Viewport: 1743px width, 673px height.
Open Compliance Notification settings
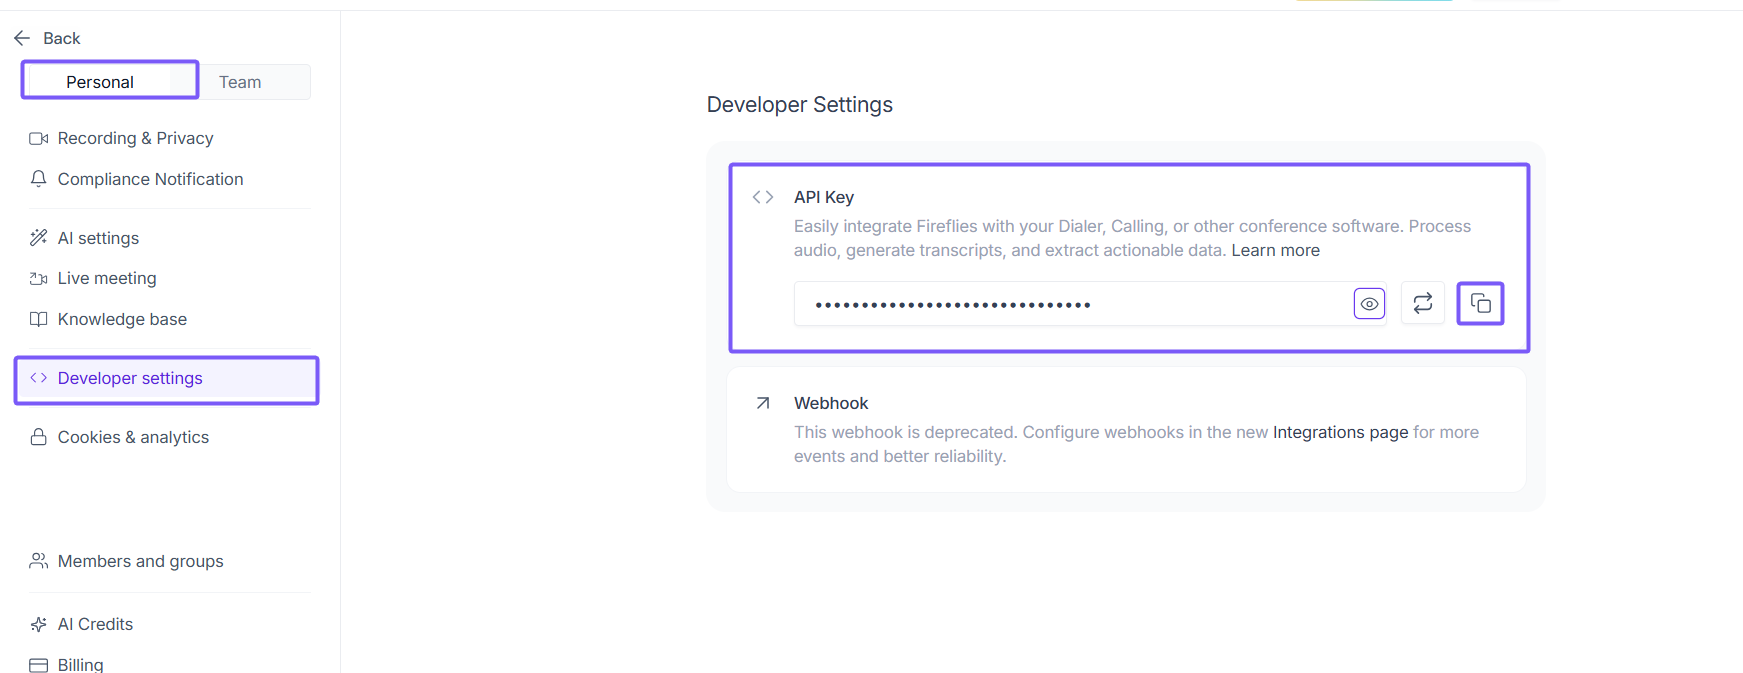coord(150,179)
